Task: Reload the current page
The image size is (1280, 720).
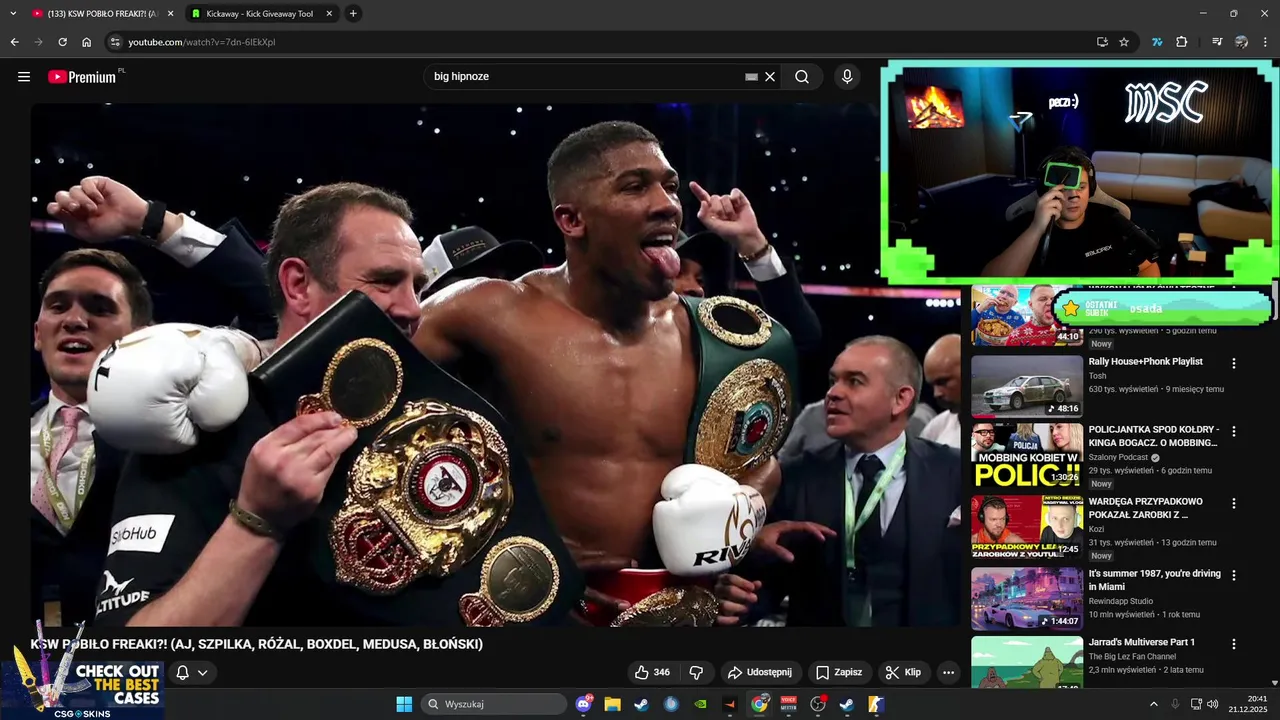Action: point(62,42)
